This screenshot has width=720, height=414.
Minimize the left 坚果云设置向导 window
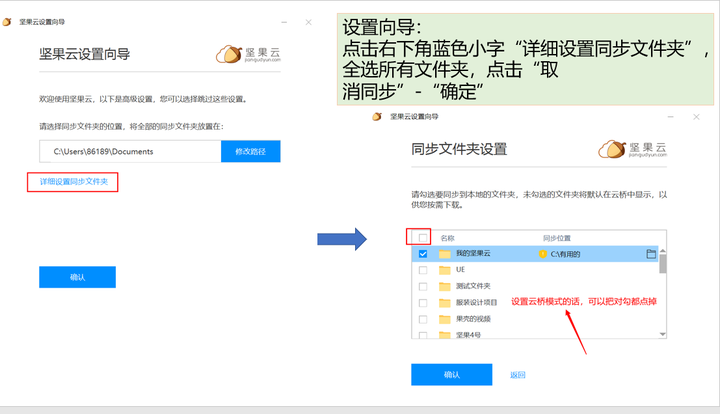click(284, 22)
